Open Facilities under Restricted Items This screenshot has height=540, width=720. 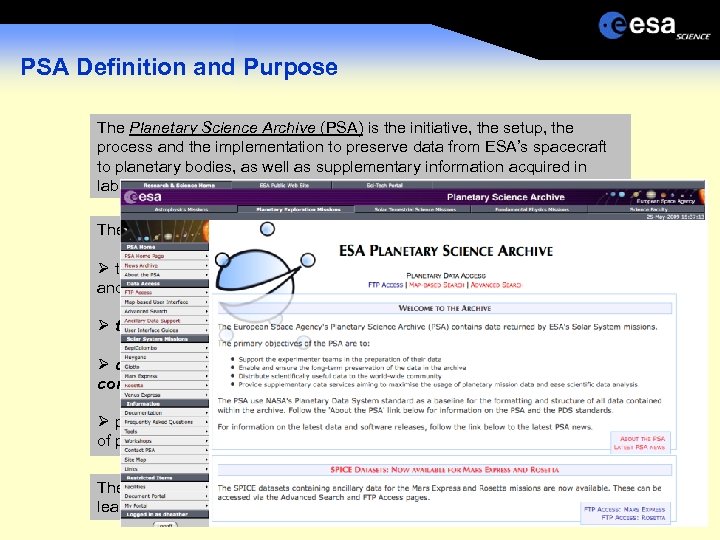(165, 487)
